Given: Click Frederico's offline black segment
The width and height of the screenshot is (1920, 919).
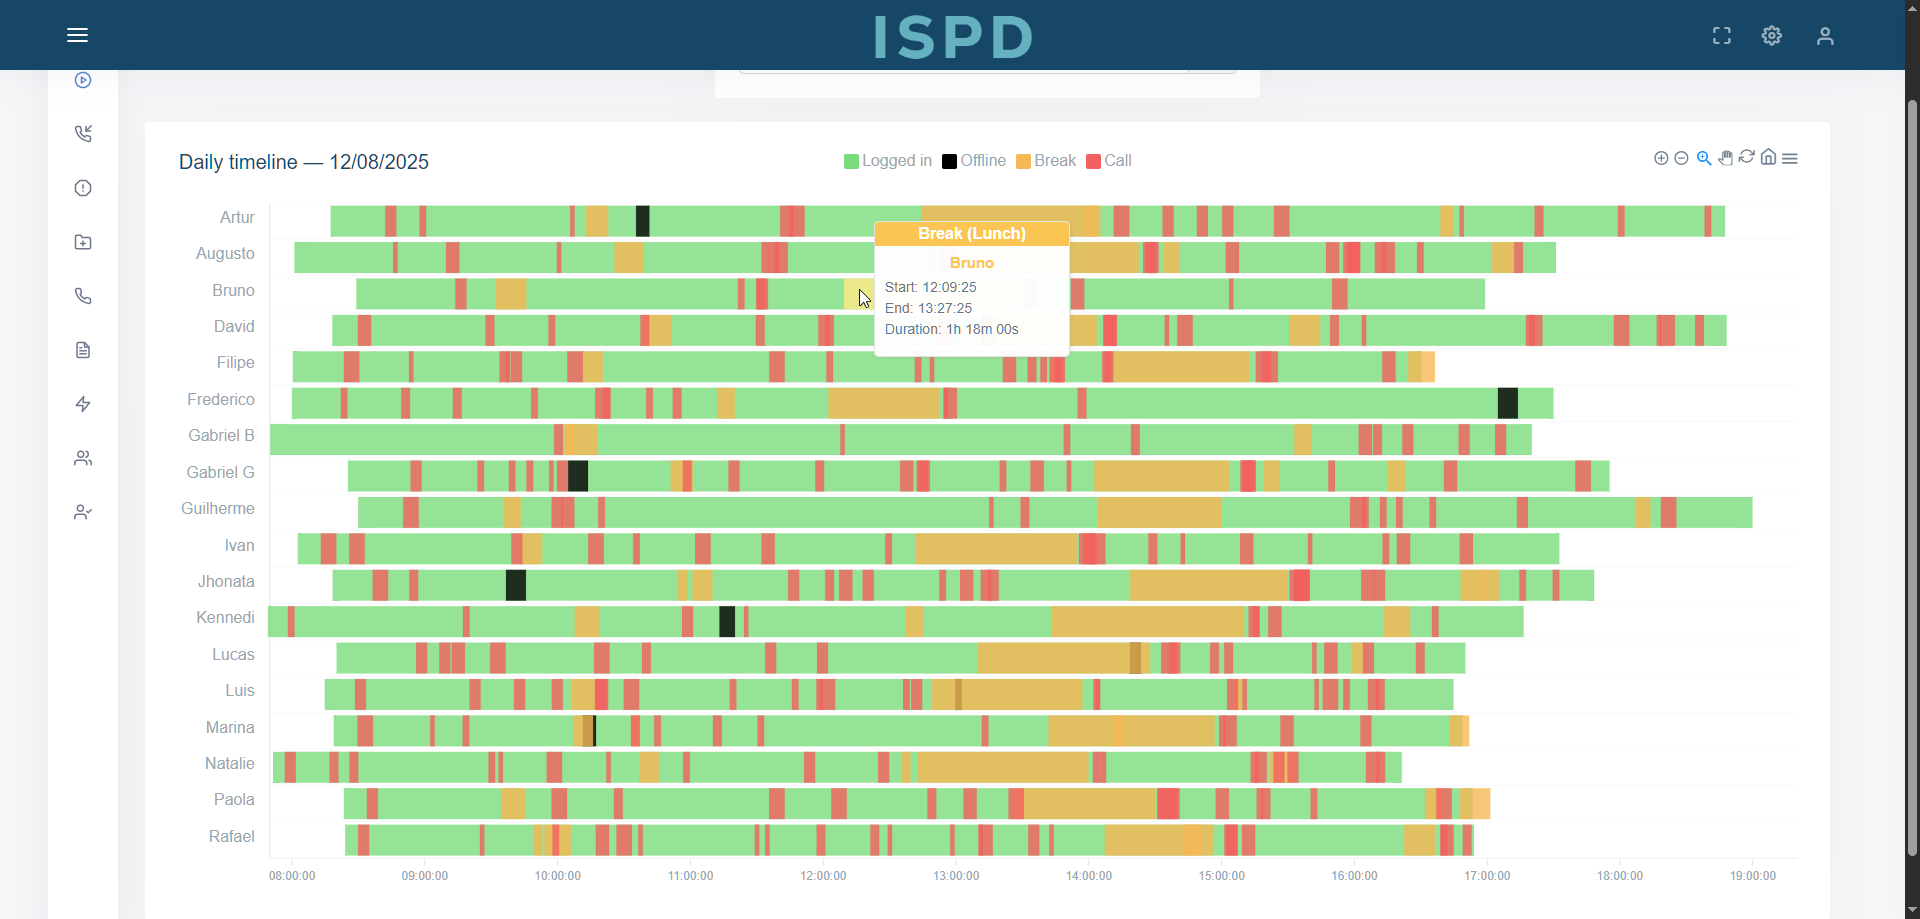Looking at the screenshot, I should coord(1508,403).
